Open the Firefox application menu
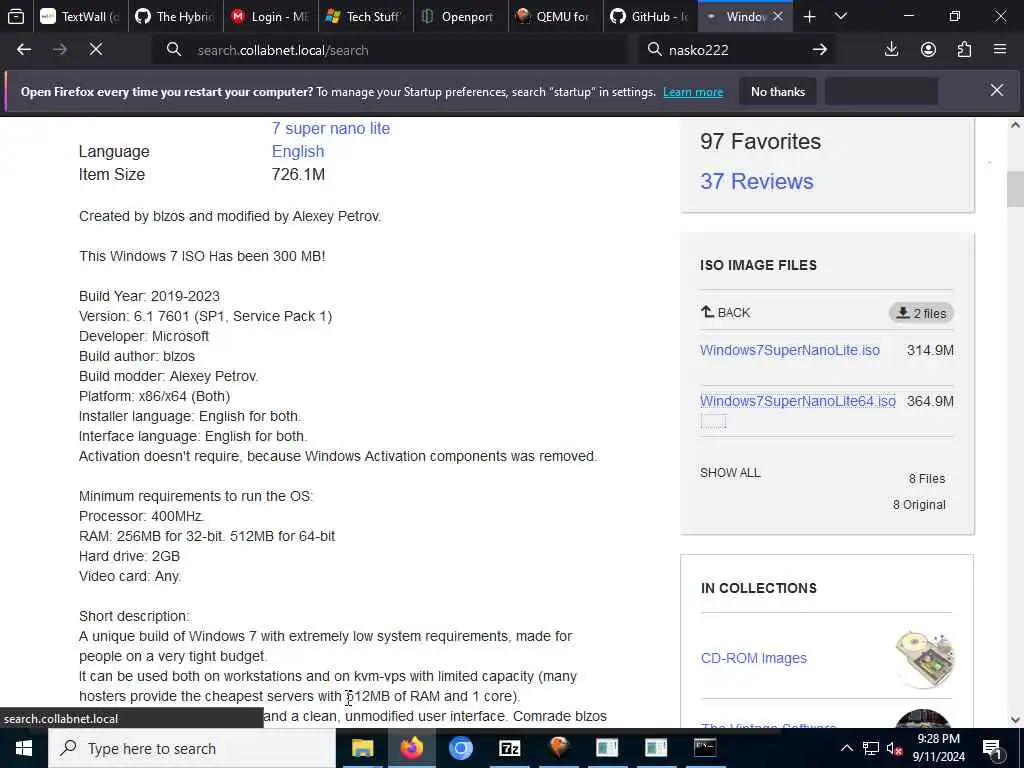The height and width of the screenshot is (768, 1024). point(1000,50)
